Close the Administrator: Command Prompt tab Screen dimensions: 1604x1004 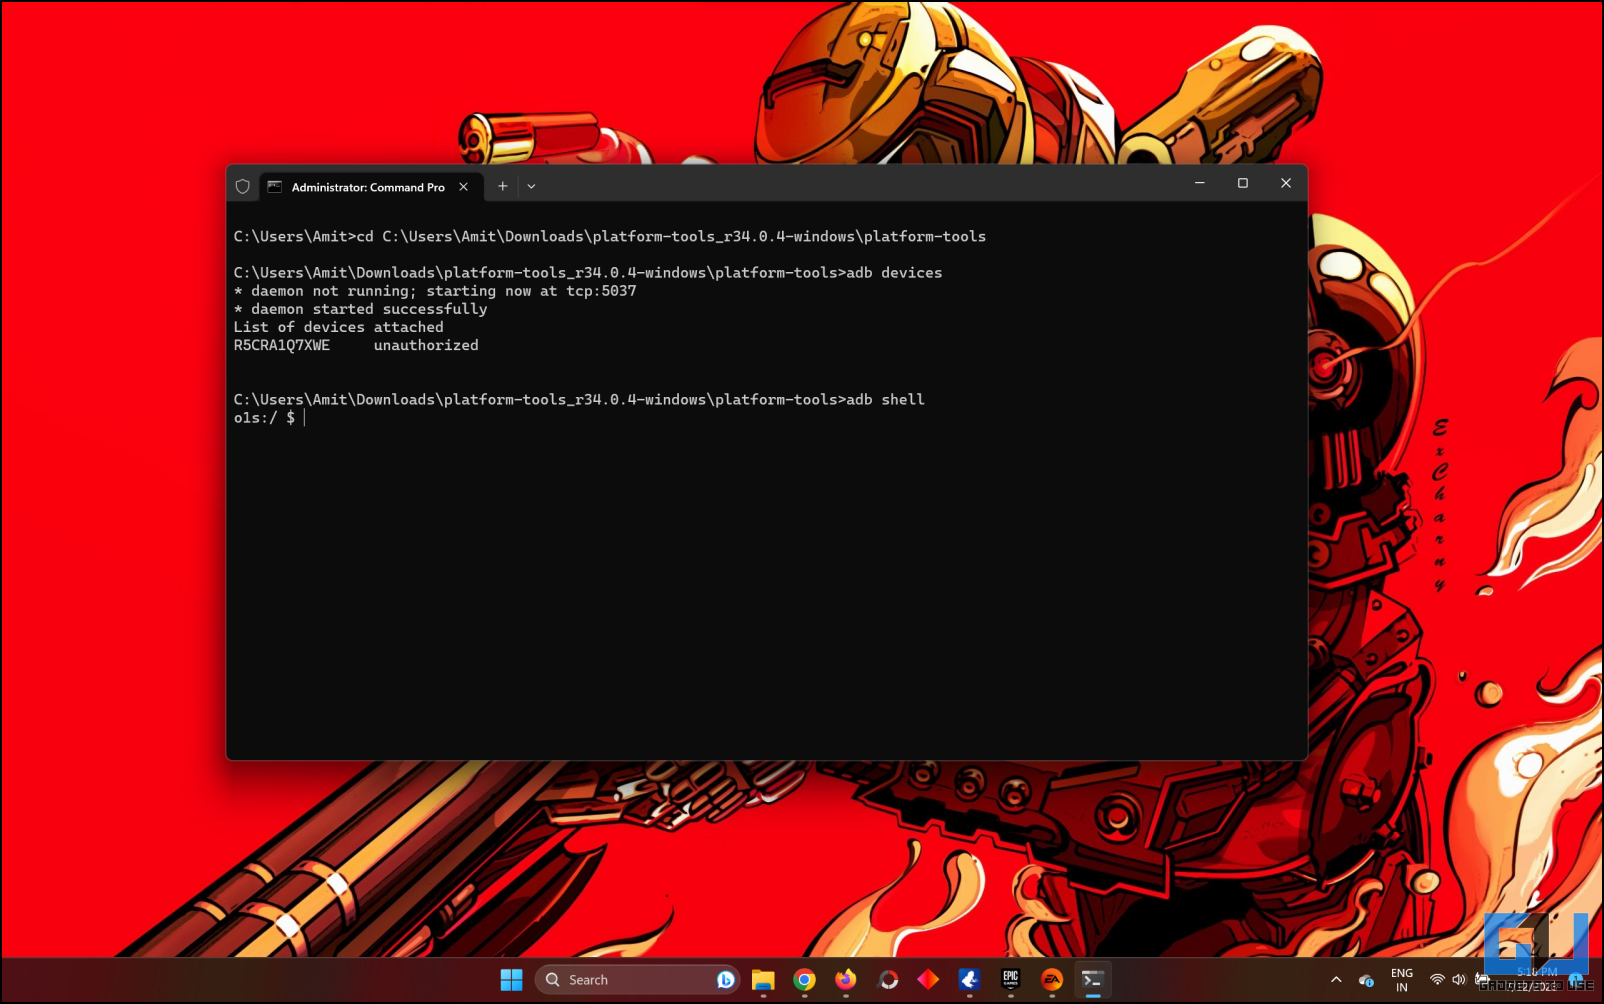point(463,187)
